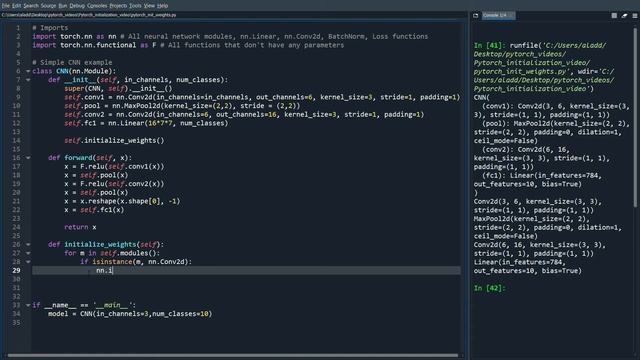Open the Edit menu
This screenshot has height=360, width=640.
pos(16,6)
